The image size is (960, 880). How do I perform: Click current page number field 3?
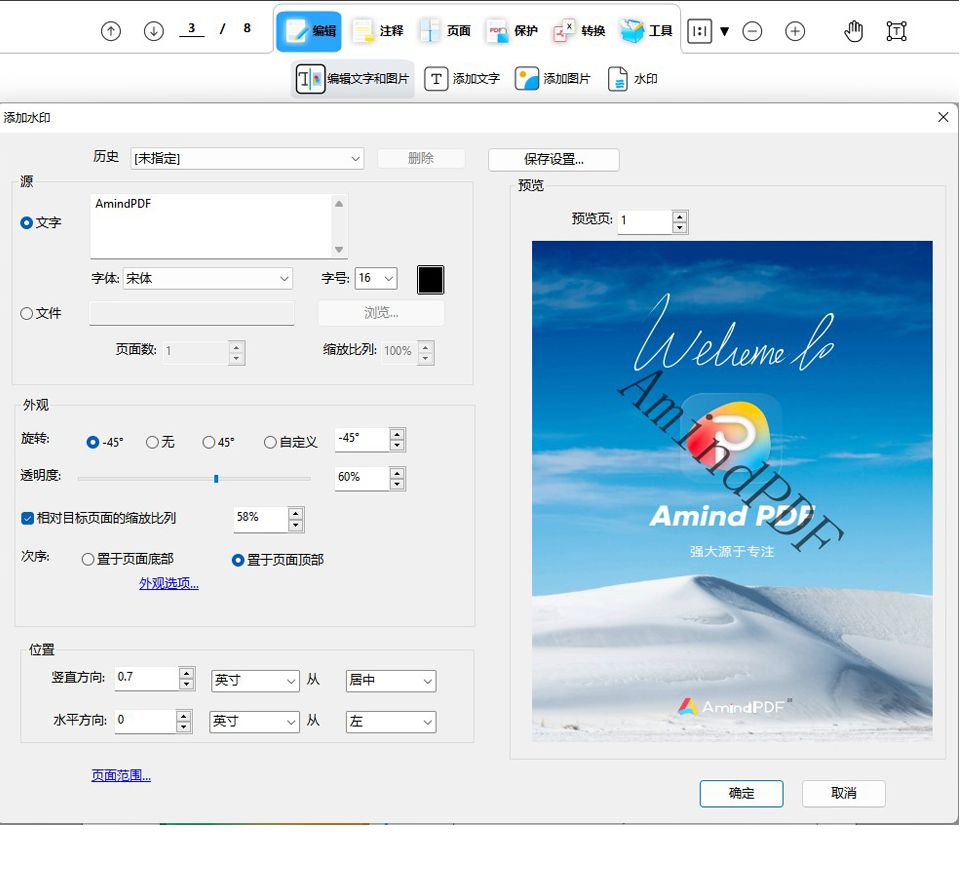click(x=192, y=28)
